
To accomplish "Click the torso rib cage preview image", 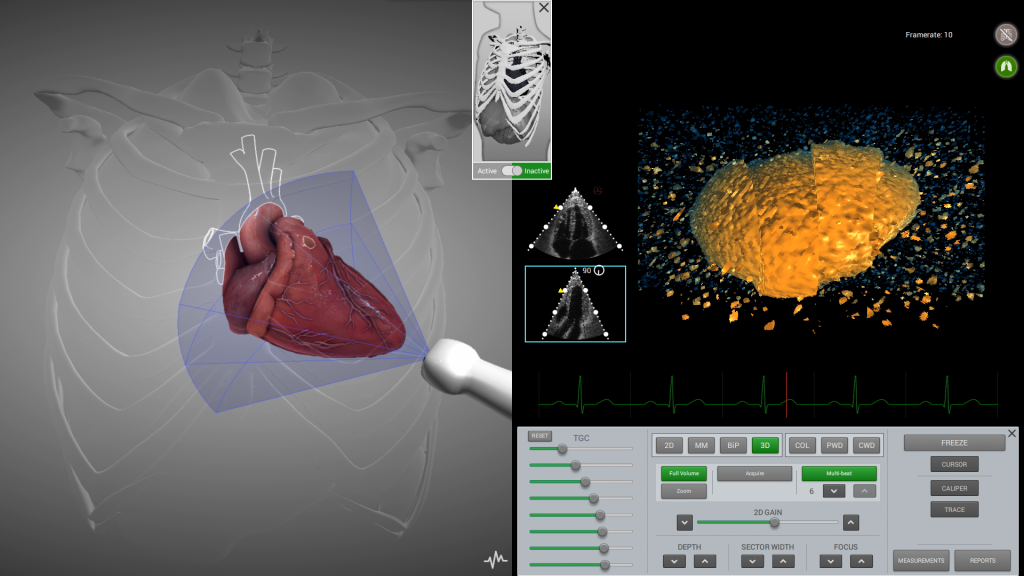I will click(512, 82).
